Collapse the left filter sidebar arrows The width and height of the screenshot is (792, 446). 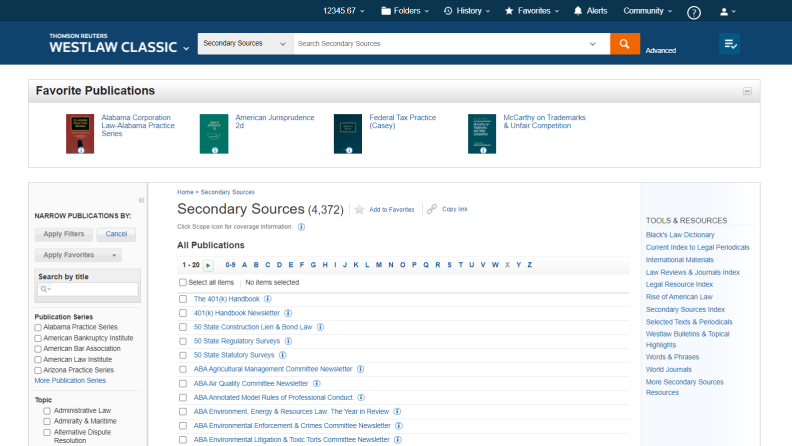tap(141, 200)
